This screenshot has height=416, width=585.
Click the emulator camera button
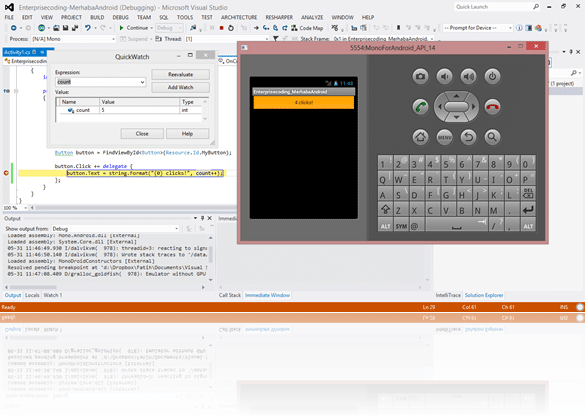tap(420, 76)
